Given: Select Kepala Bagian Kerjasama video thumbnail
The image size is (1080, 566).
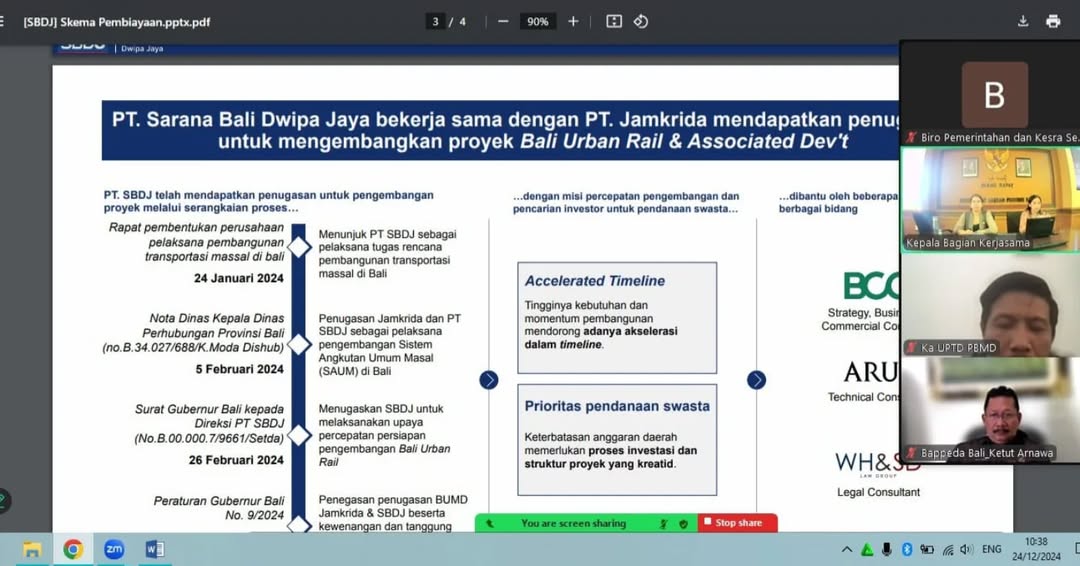Looking at the screenshot, I should (x=989, y=200).
